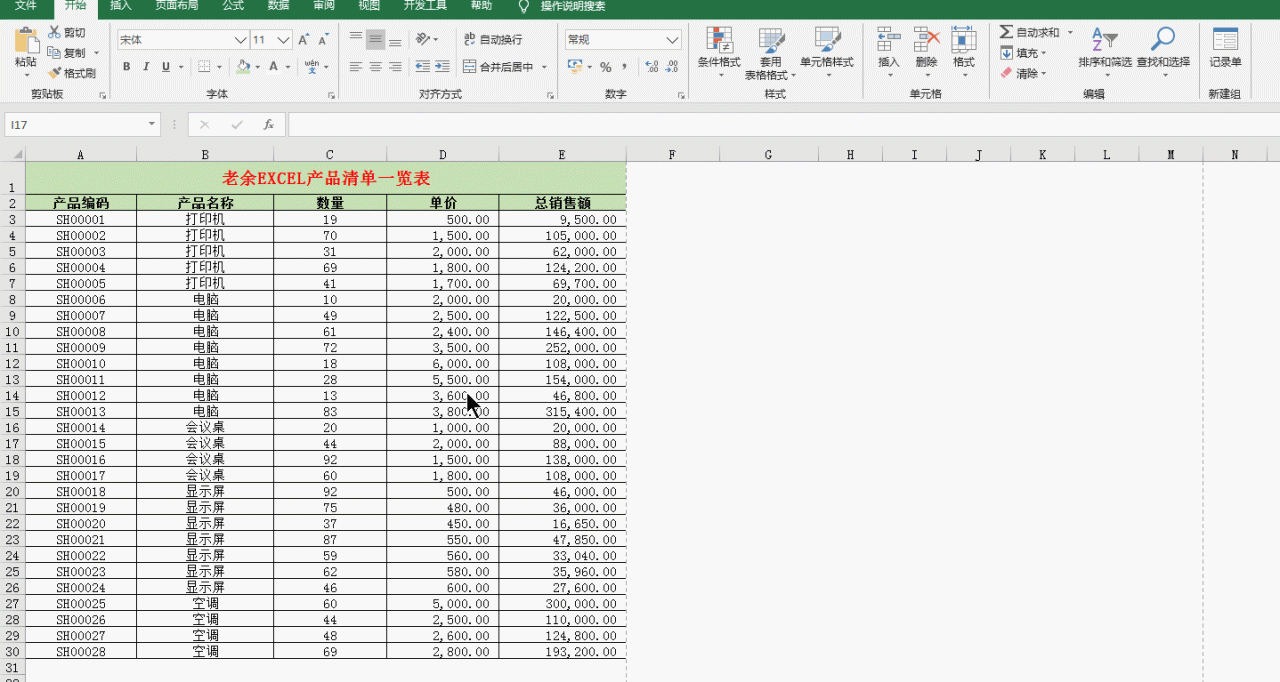1280x682 pixels.
Task: Click the accounting number format icon
Action: 574,67
